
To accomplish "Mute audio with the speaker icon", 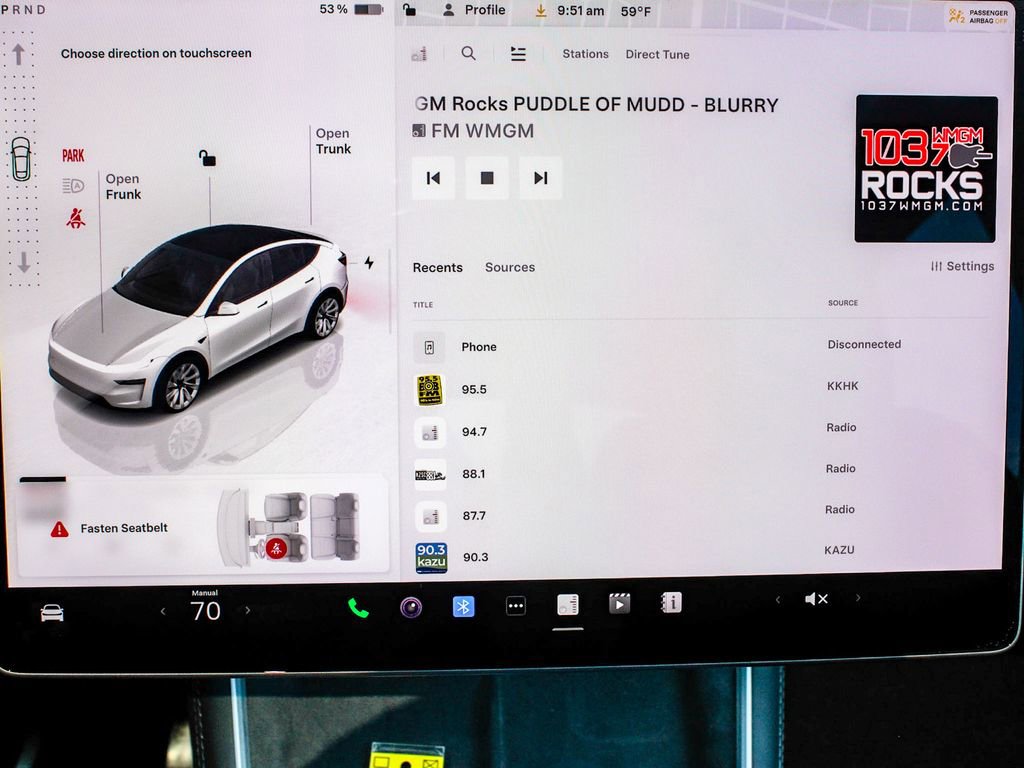I will click(x=815, y=598).
